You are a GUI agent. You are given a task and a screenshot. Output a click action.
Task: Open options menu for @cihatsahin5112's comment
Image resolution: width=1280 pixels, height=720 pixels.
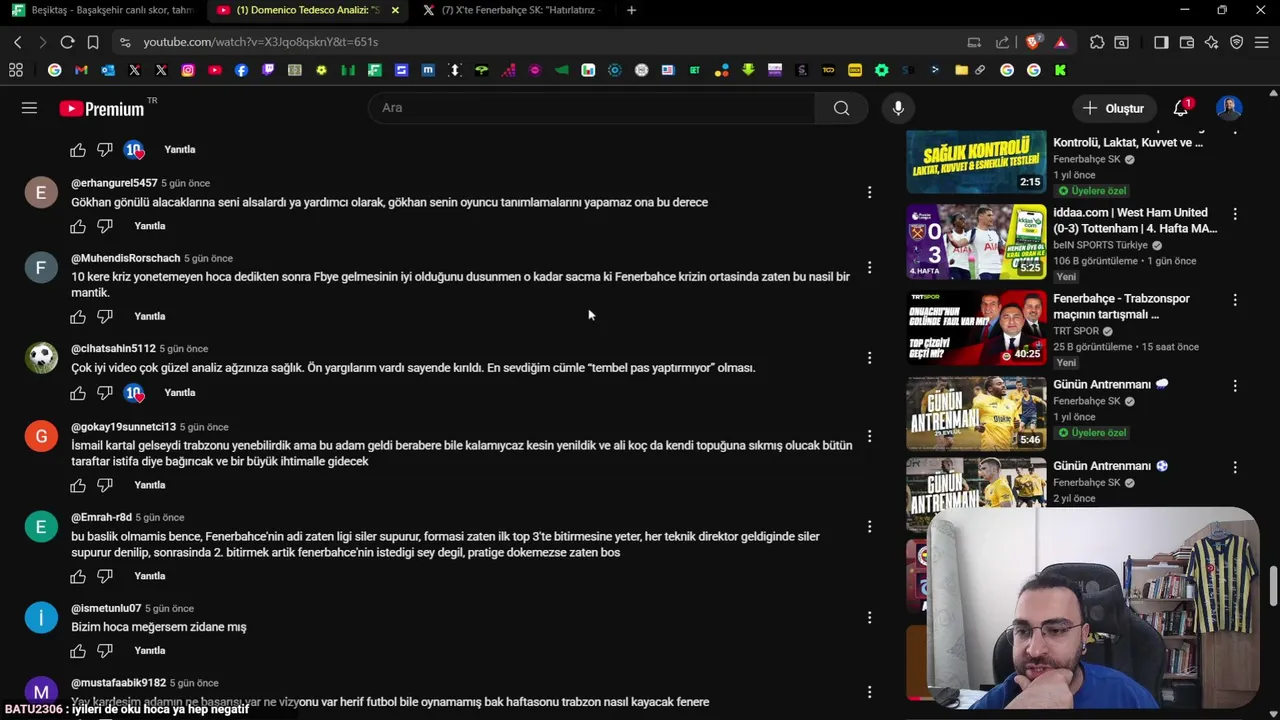(869, 358)
